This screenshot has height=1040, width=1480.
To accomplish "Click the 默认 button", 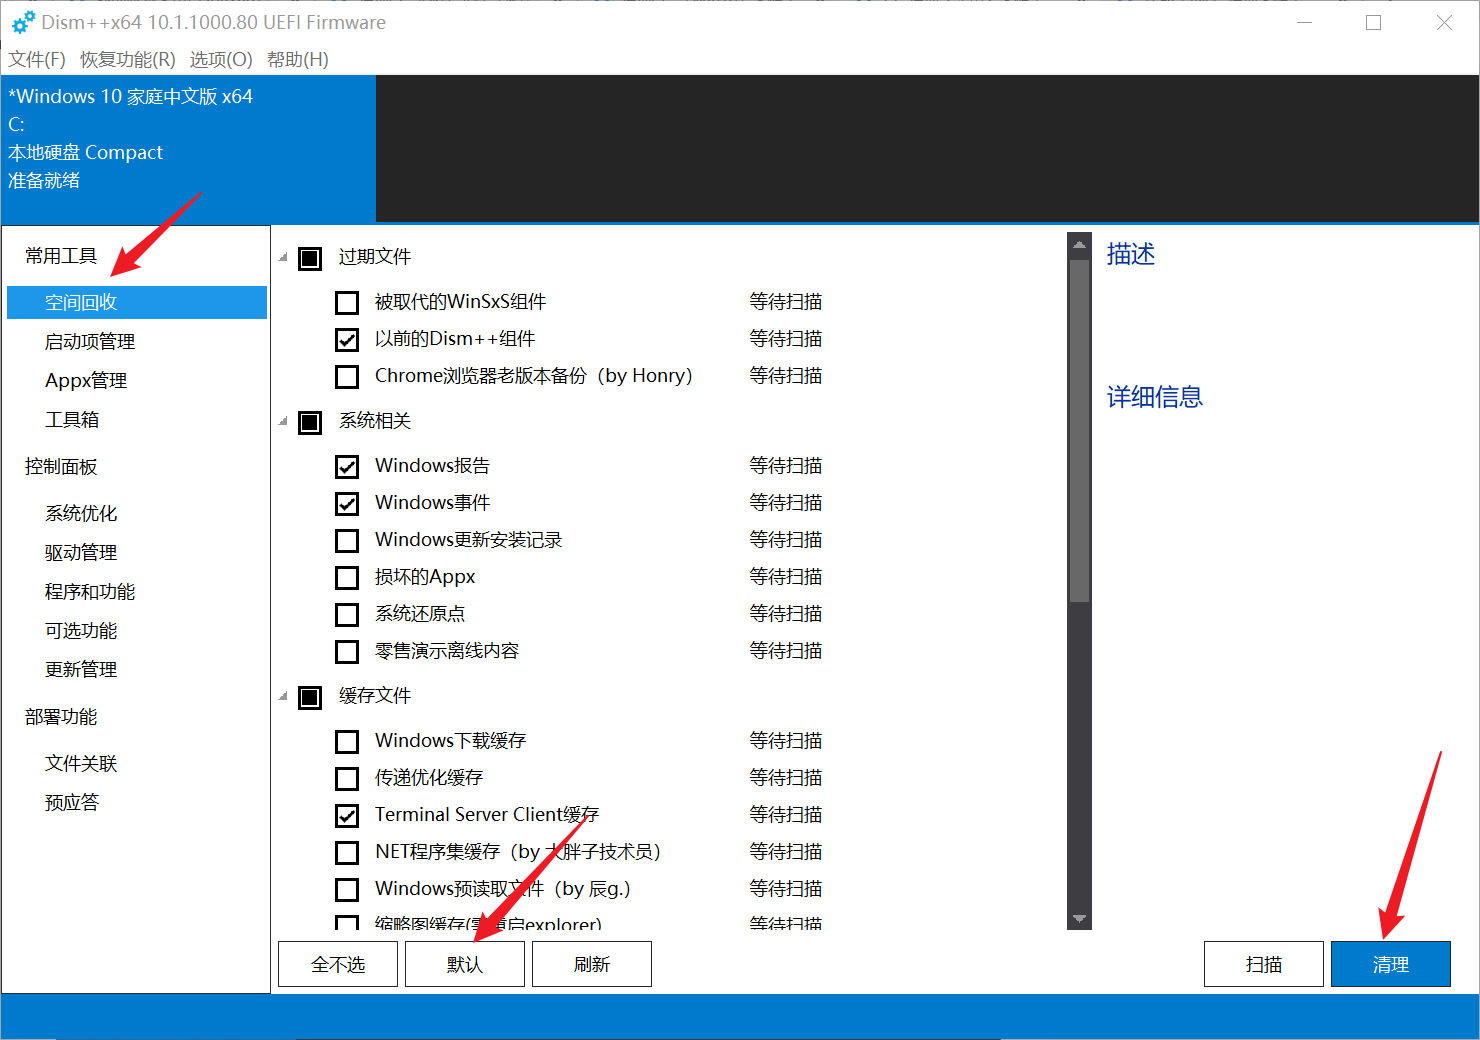I will 465,964.
